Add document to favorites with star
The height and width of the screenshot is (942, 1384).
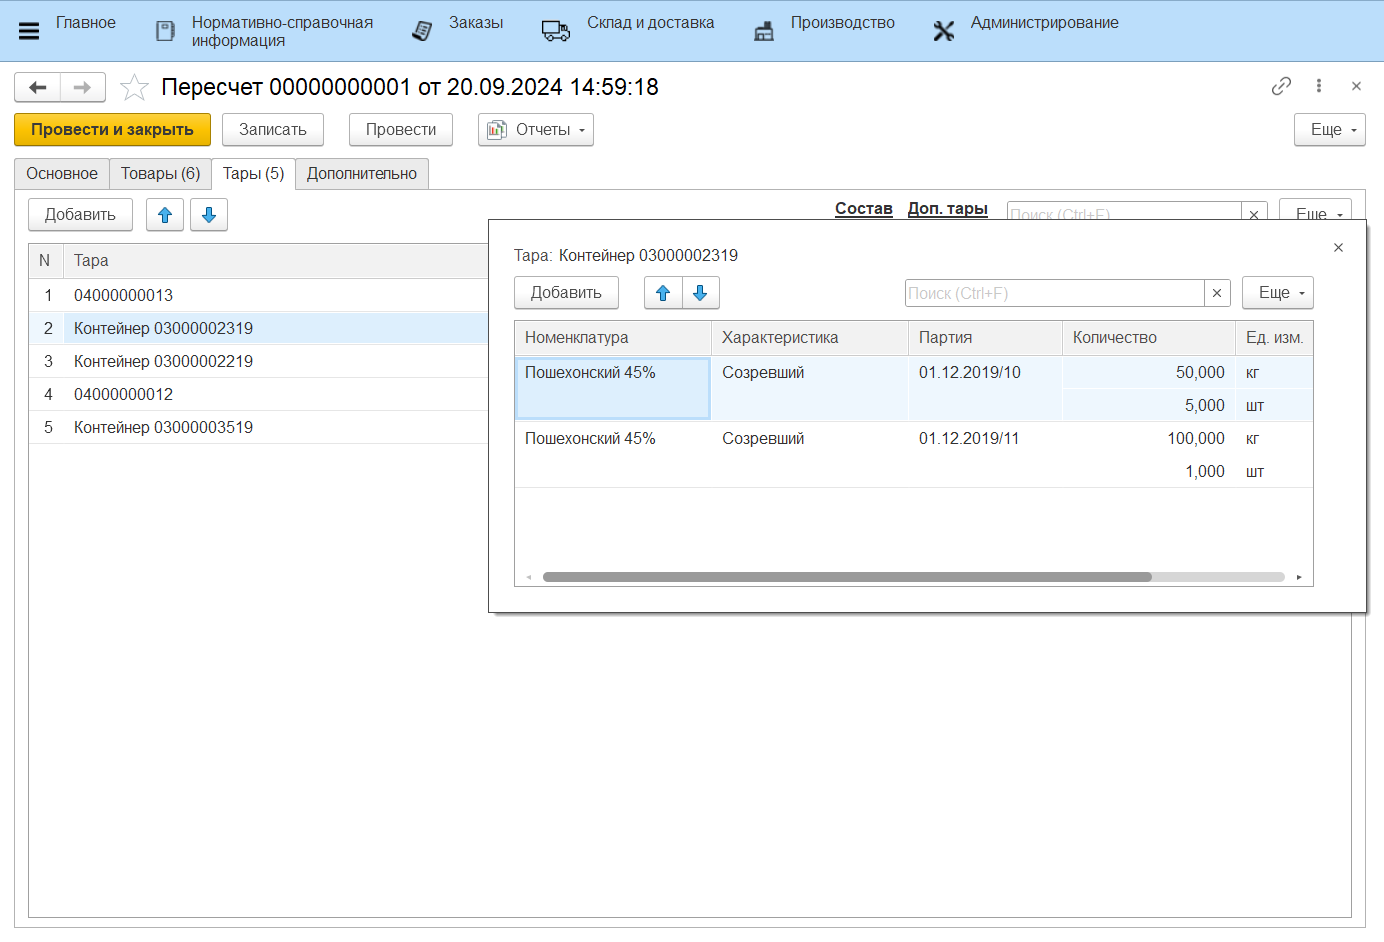click(x=134, y=88)
